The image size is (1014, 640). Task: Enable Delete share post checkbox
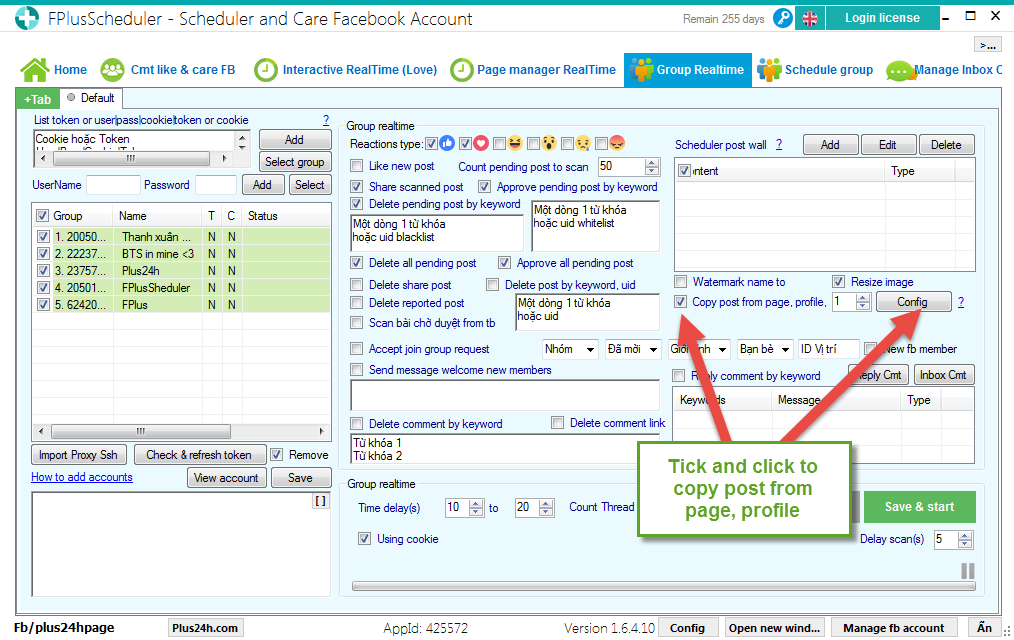[356, 285]
